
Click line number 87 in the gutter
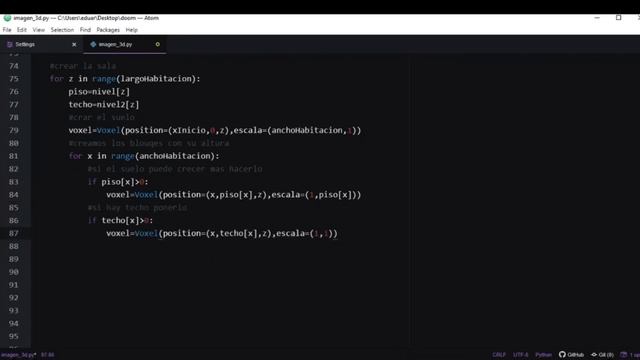[14, 233]
